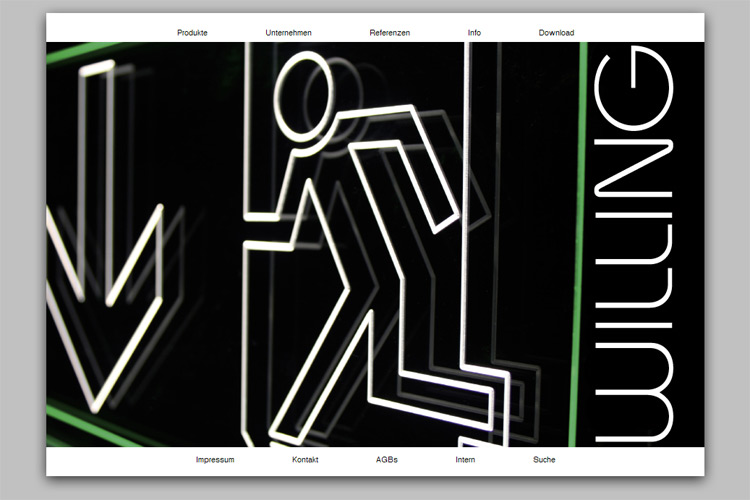Go to the Unternehmen page
This screenshot has height=500, width=750.
pos(288,33)
